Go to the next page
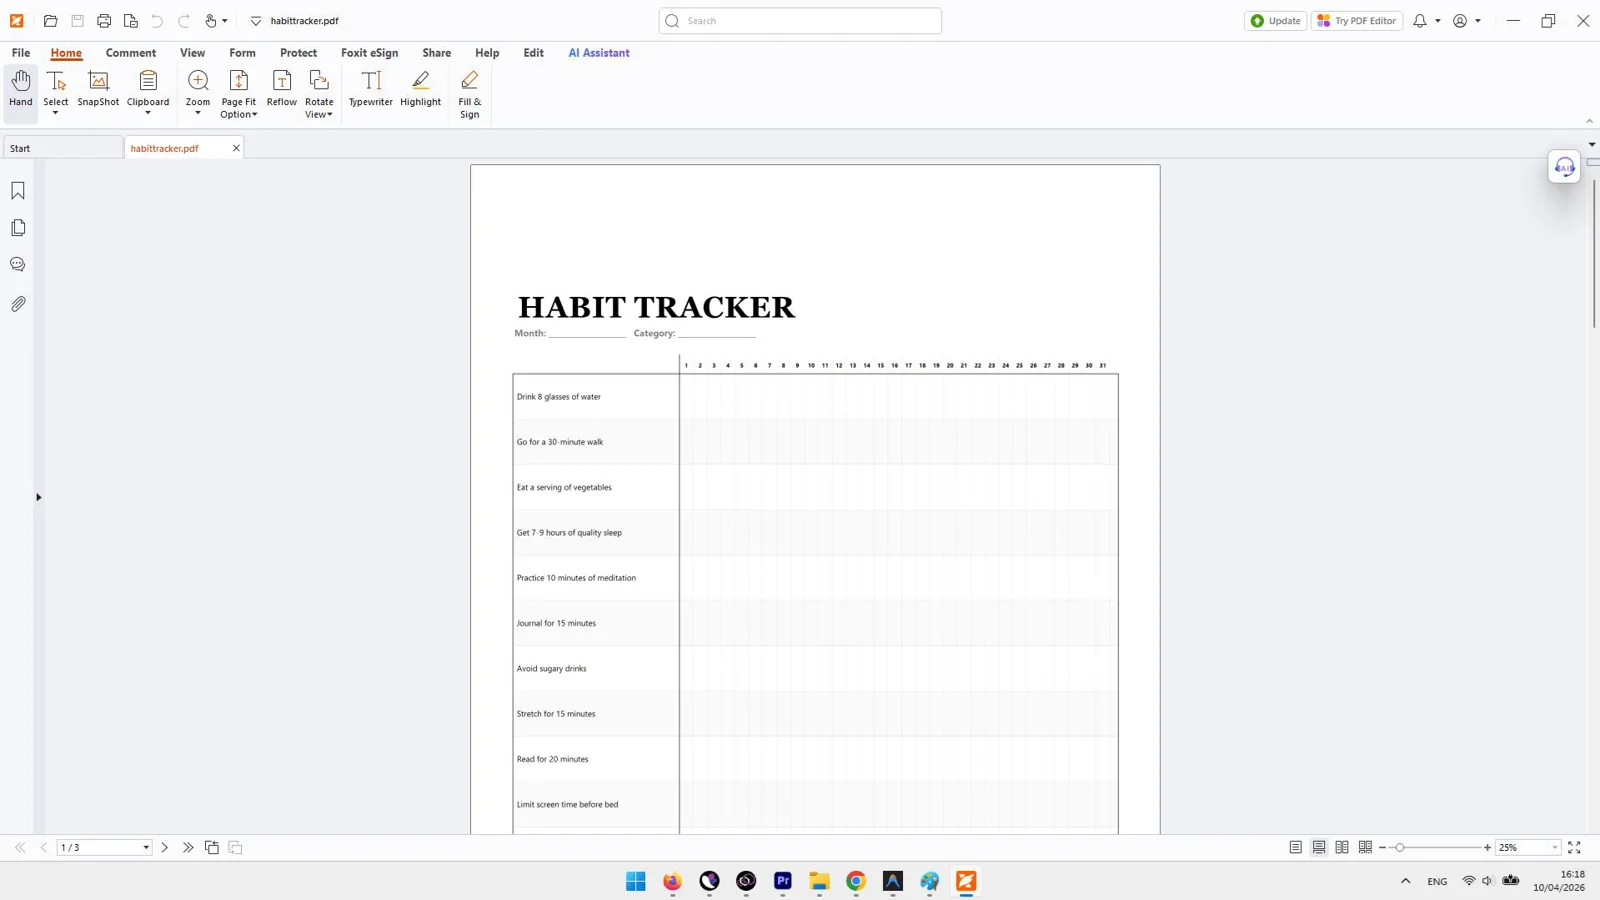Image resolution: width=1600 pixels, height=900 pixels. click(165, 848)
